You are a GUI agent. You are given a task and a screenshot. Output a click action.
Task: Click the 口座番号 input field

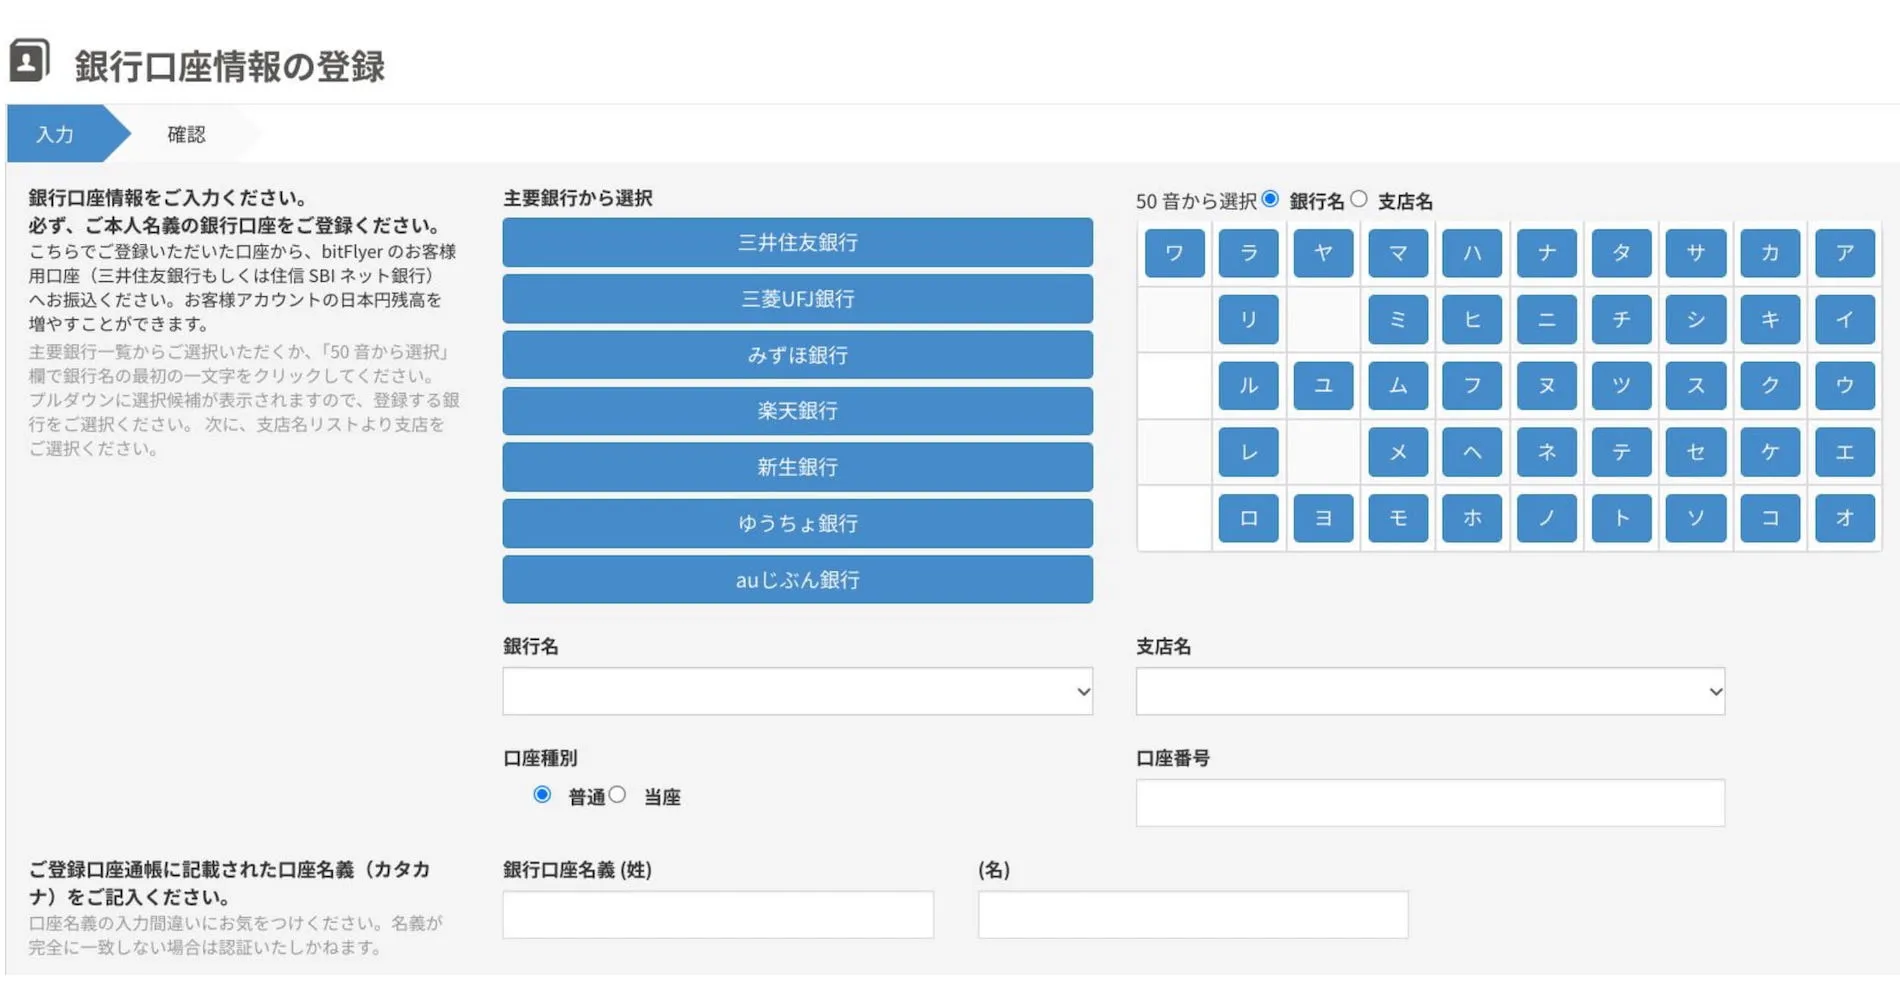[x=1430, y=801]
